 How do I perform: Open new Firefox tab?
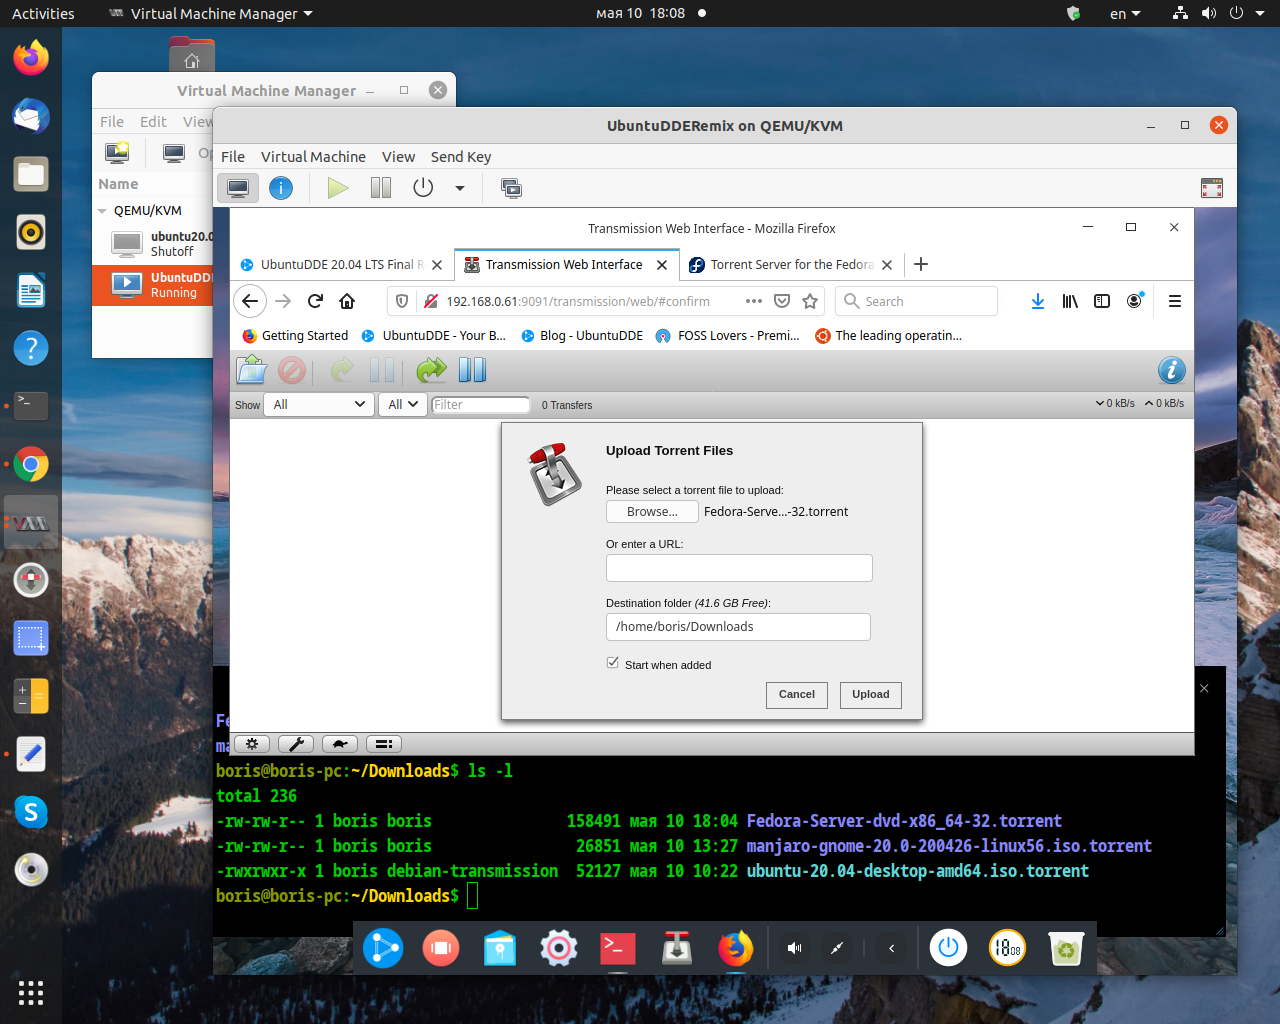click(921, 264)
